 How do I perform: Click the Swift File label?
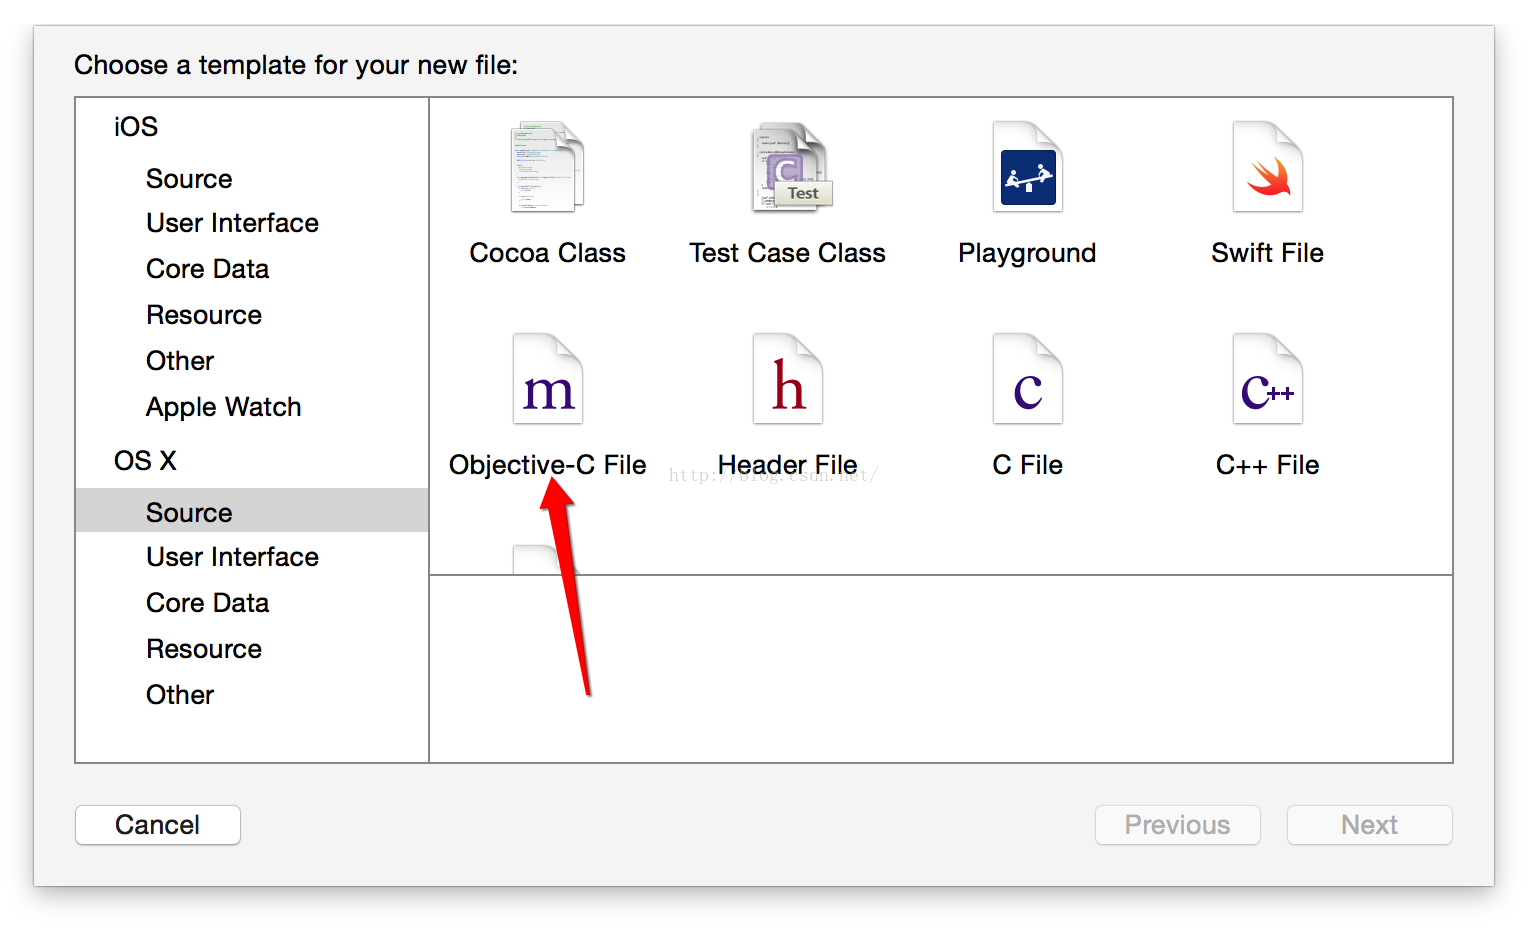[x=1267, y=253]
